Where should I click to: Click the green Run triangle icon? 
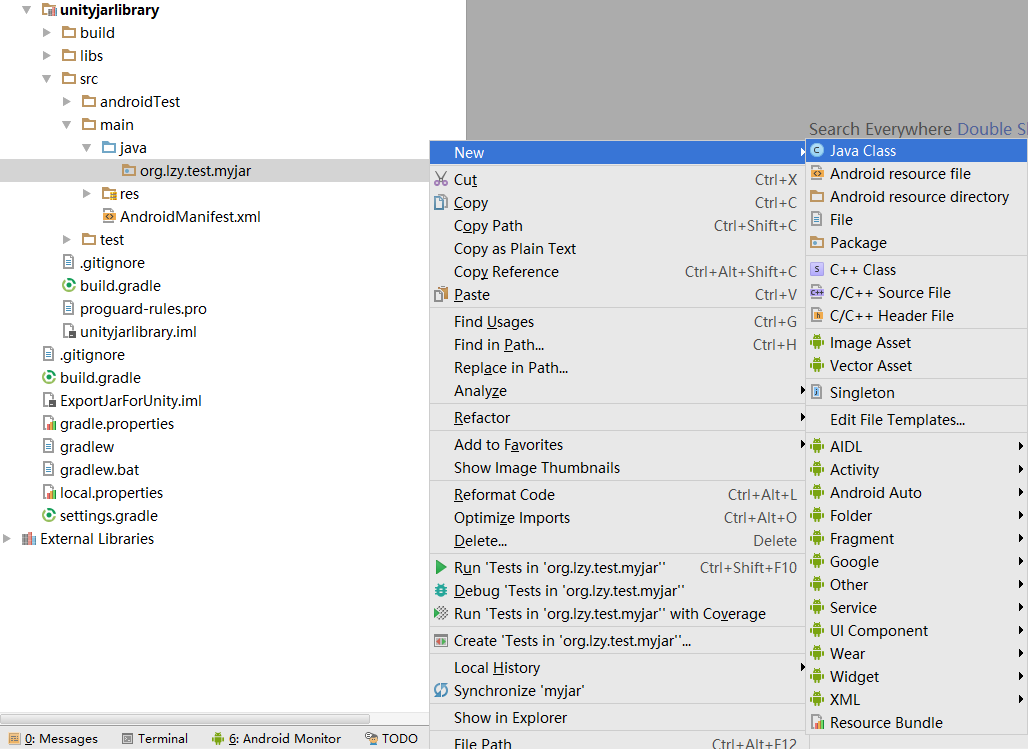[x=441, y=567]
